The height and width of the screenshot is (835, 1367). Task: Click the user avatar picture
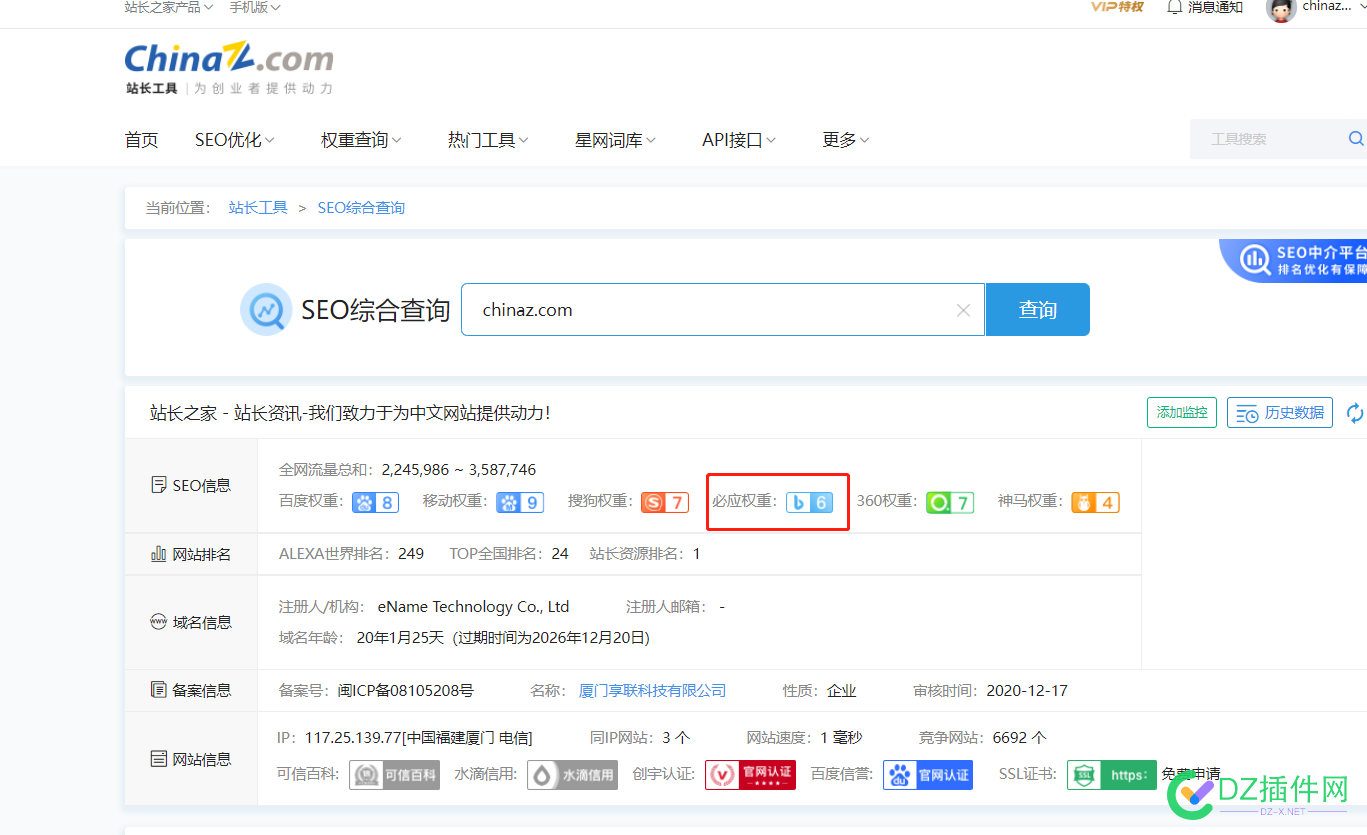click(1281, 9)
